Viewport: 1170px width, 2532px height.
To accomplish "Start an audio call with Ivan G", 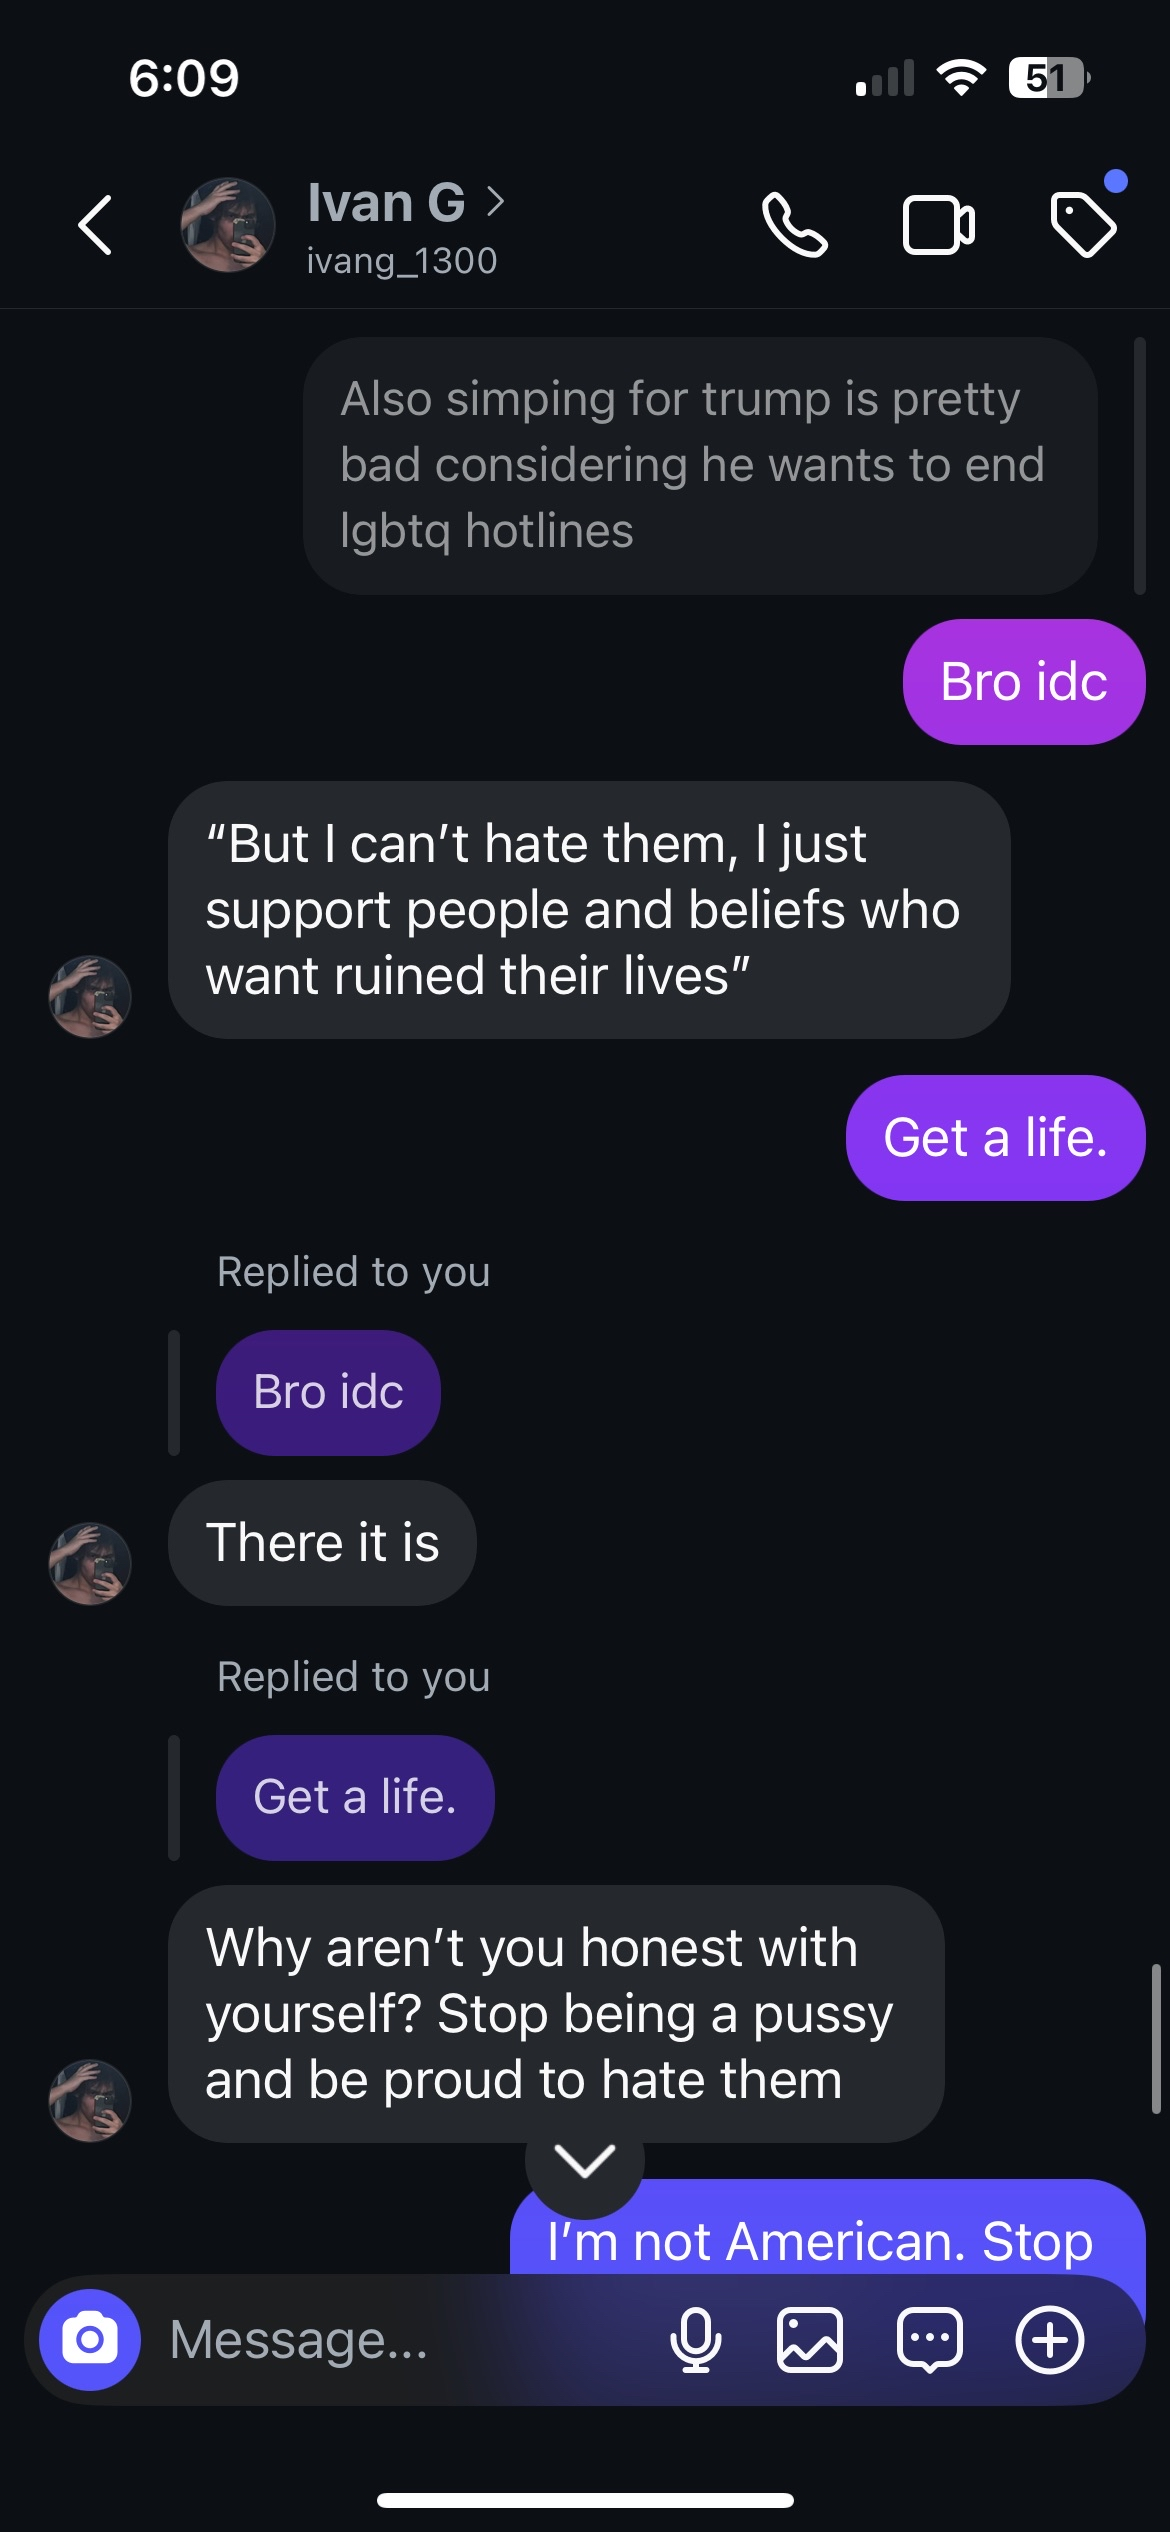I will (794, 225).
